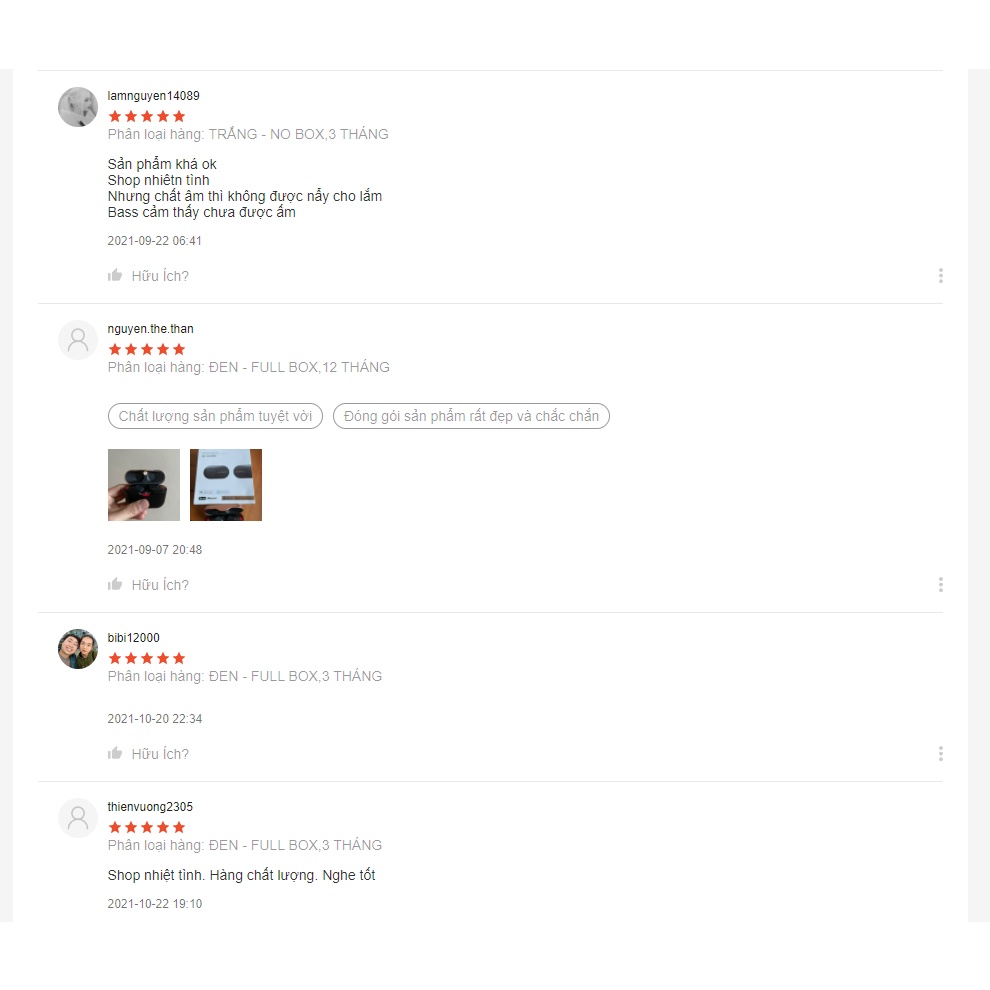The image size is (990, 990).
Task: Open three-dot menu for nguyen.the.than's review
Action: click(x=940, y=584)
